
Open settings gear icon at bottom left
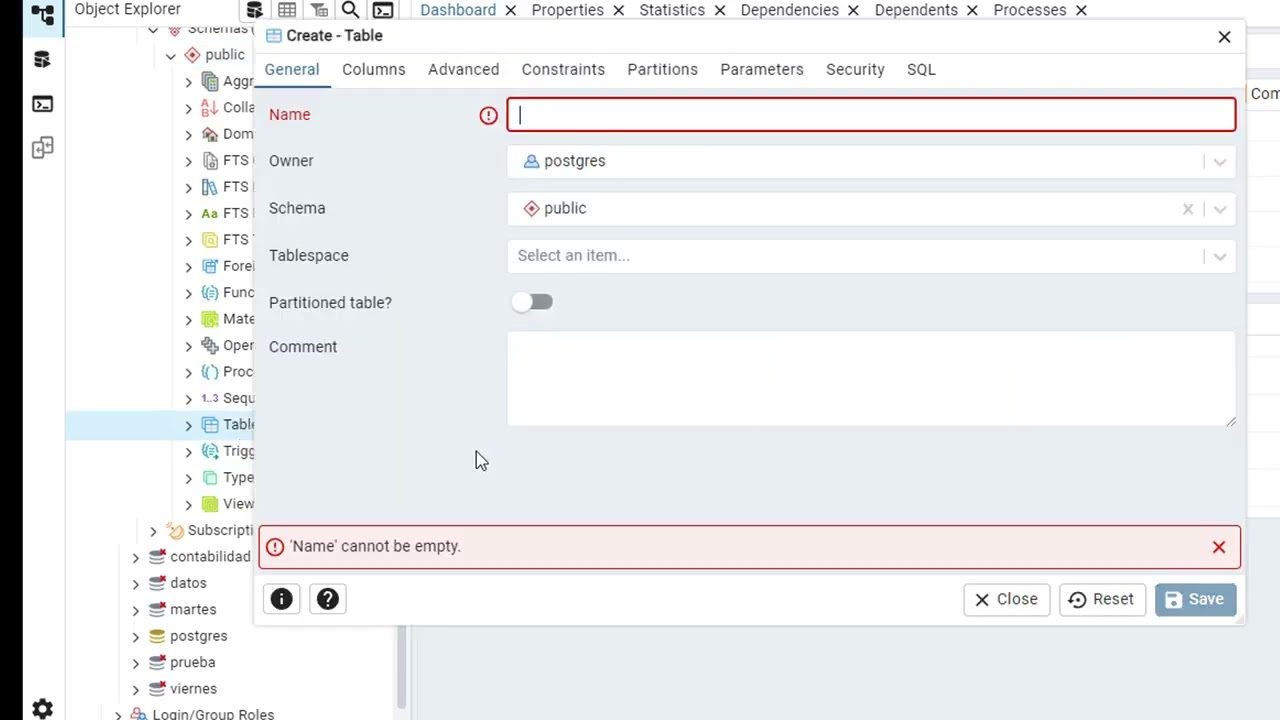42,708
